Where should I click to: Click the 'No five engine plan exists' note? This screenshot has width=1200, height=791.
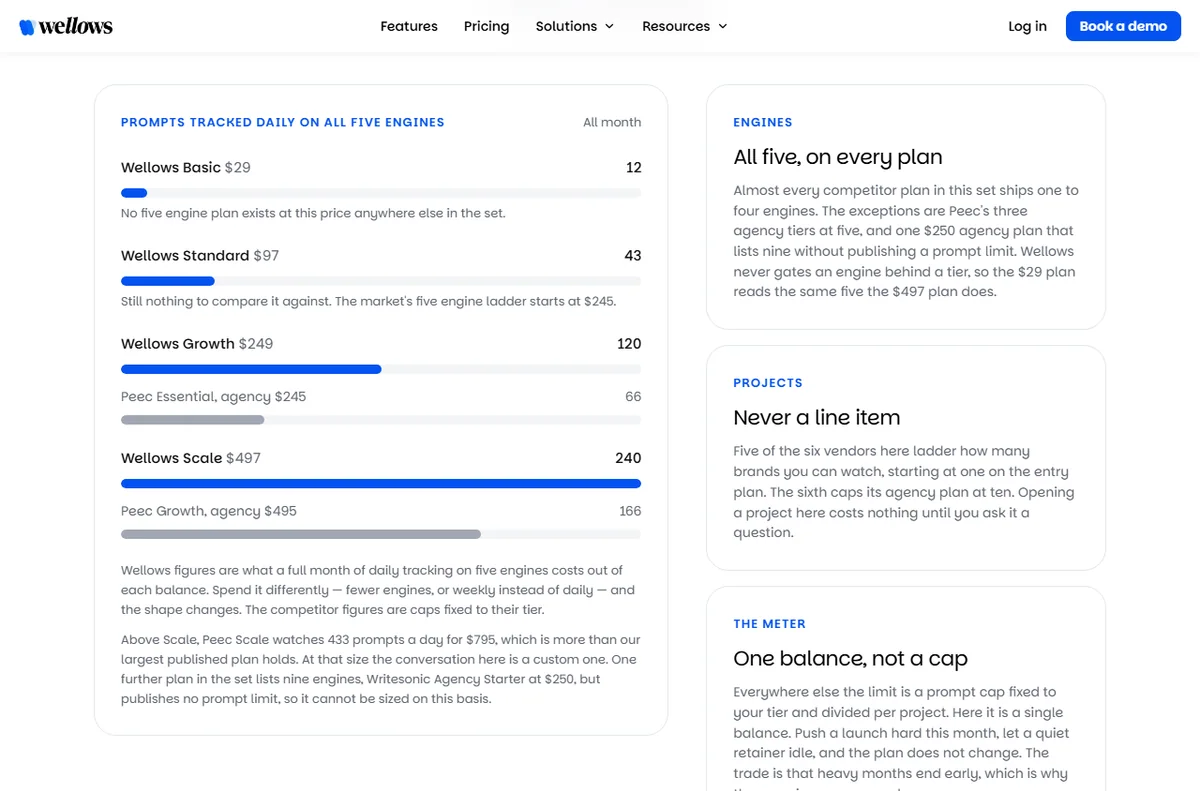pyautogui.click(x=313, y=213)
